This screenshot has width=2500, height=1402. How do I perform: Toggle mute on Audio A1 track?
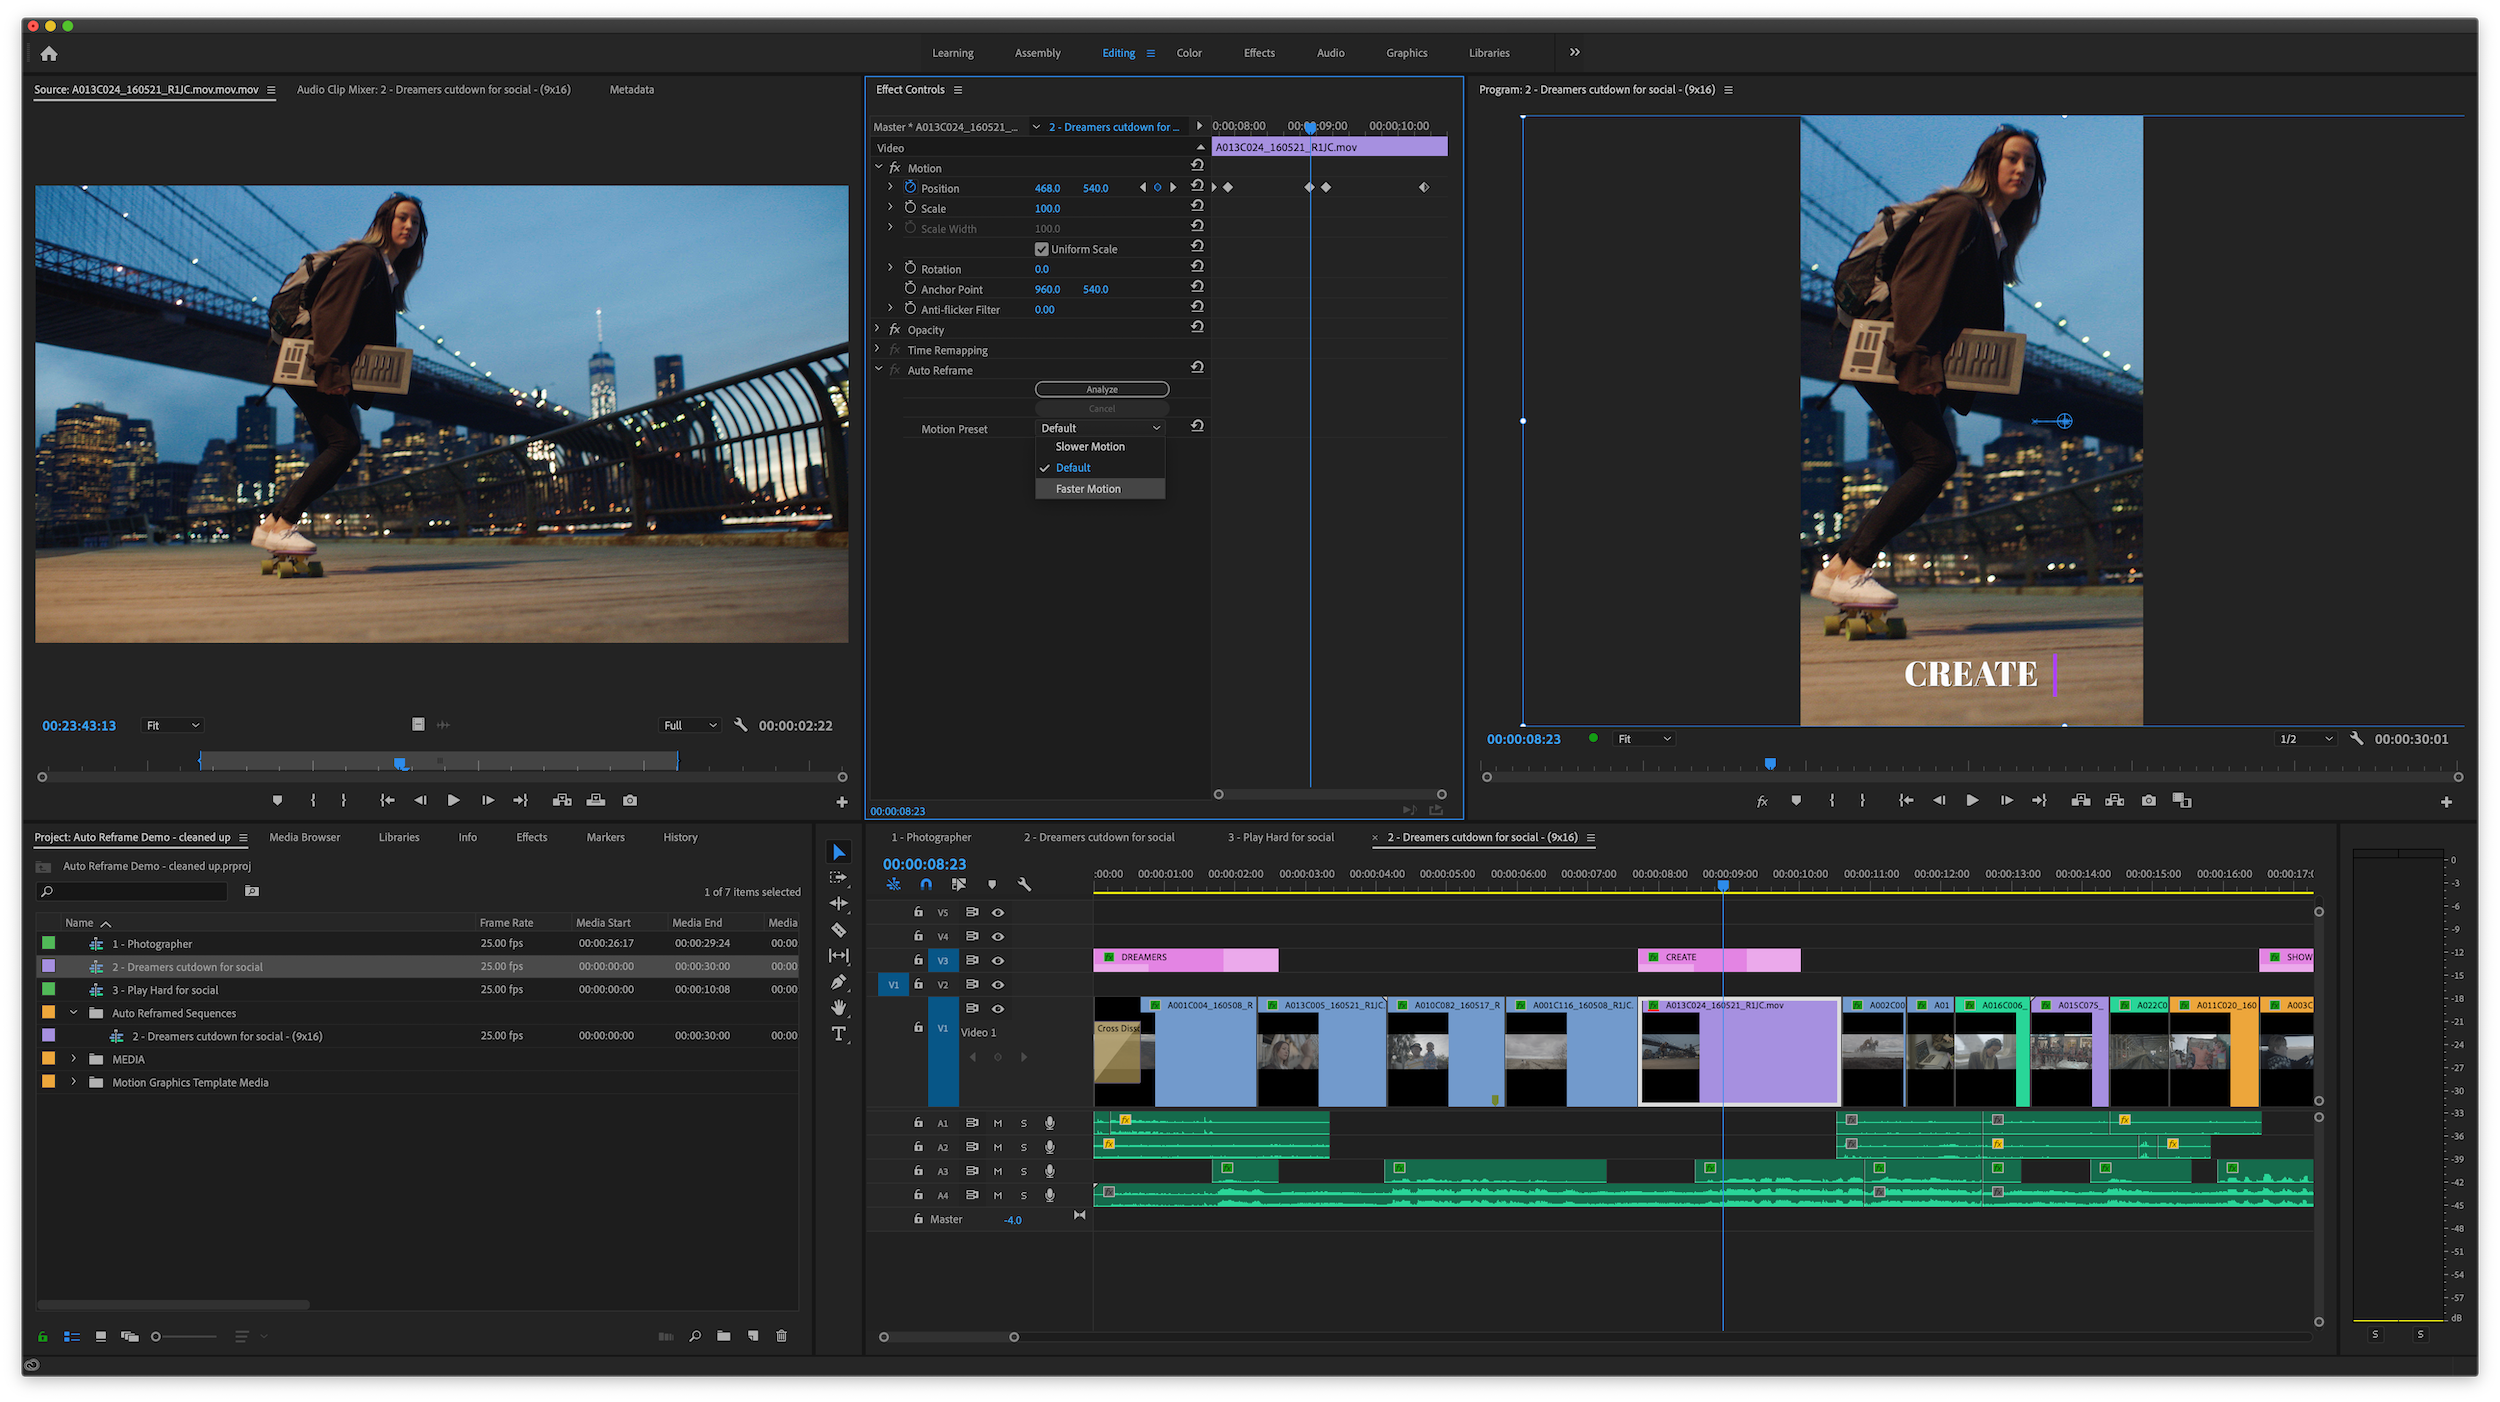996,1122
